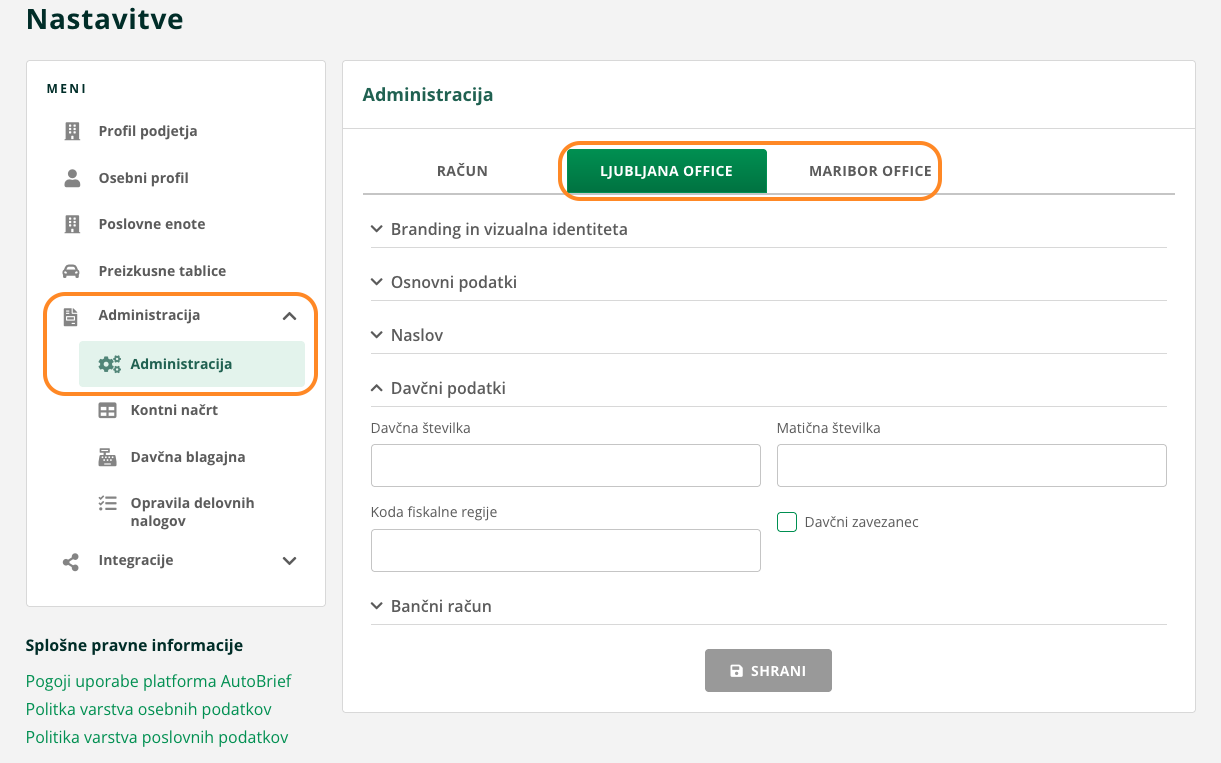Open the cash register icon, Davčna blagajna
Viewport: 1221px width, 763px height.
pos(107,457)
